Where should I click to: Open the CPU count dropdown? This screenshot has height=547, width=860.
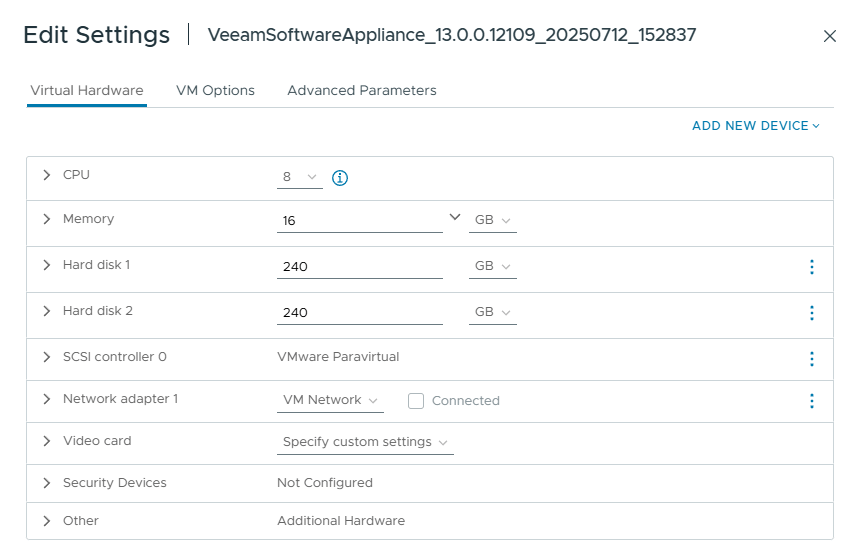299,177
